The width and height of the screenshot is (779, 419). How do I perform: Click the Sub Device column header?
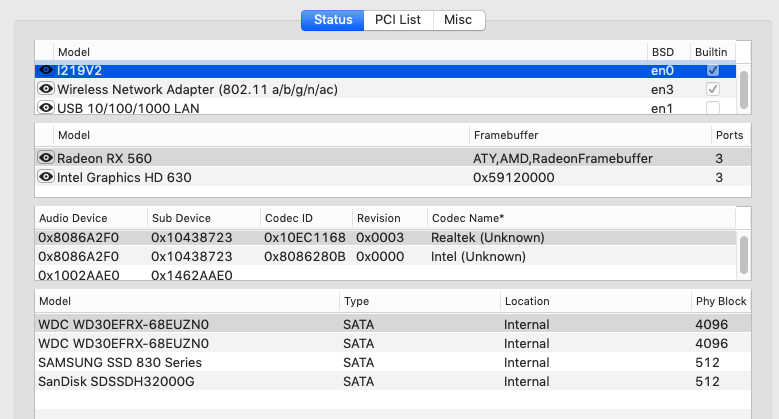tap(204, 218)
